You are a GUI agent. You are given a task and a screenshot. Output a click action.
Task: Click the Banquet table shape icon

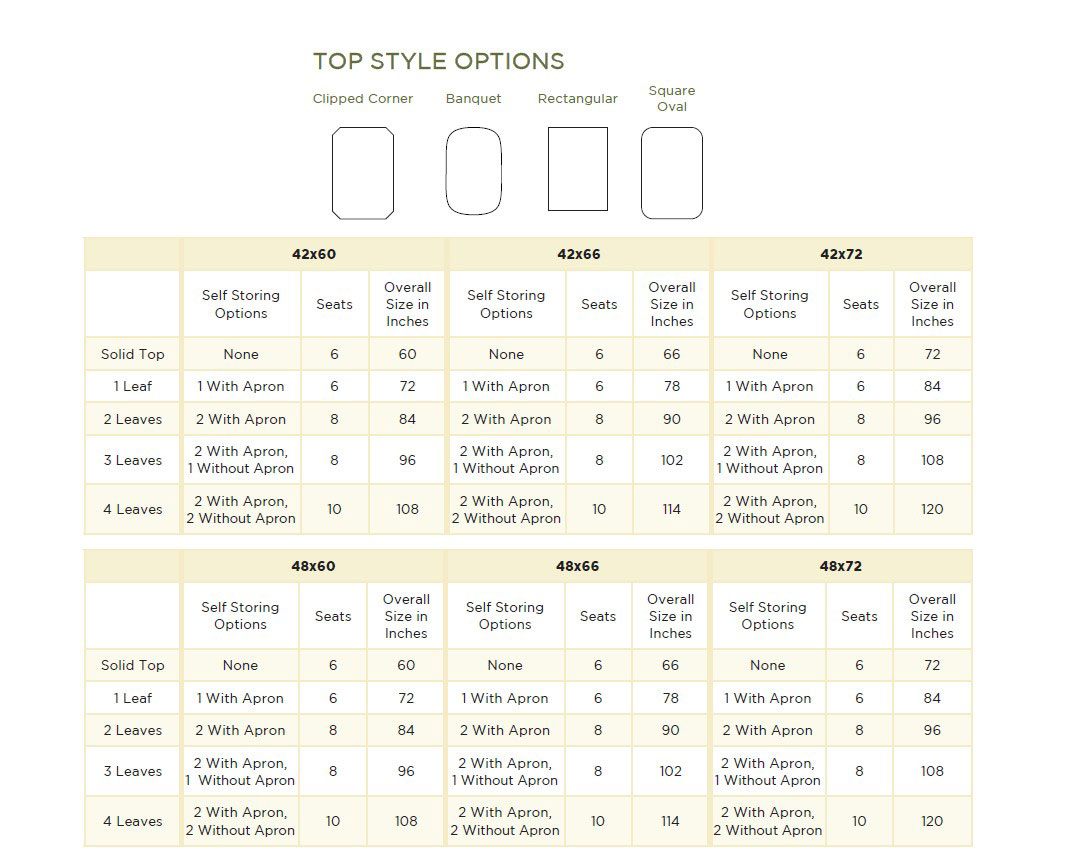[474, 171]
